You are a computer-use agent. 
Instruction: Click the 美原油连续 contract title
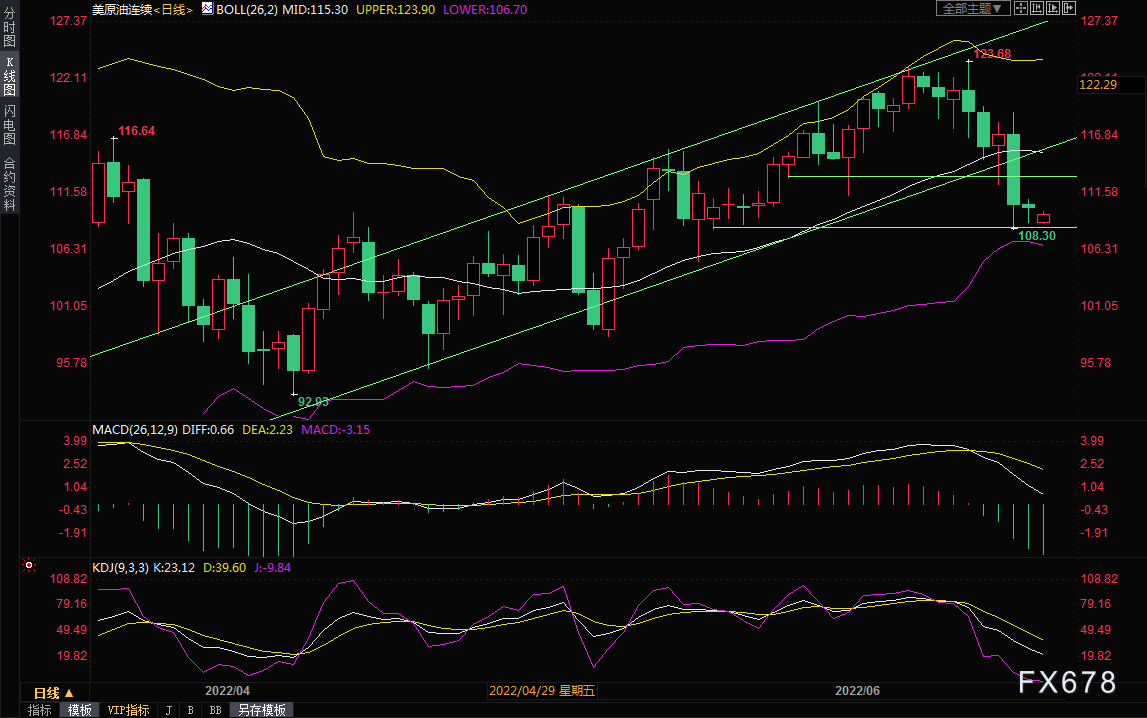(122, 10)
